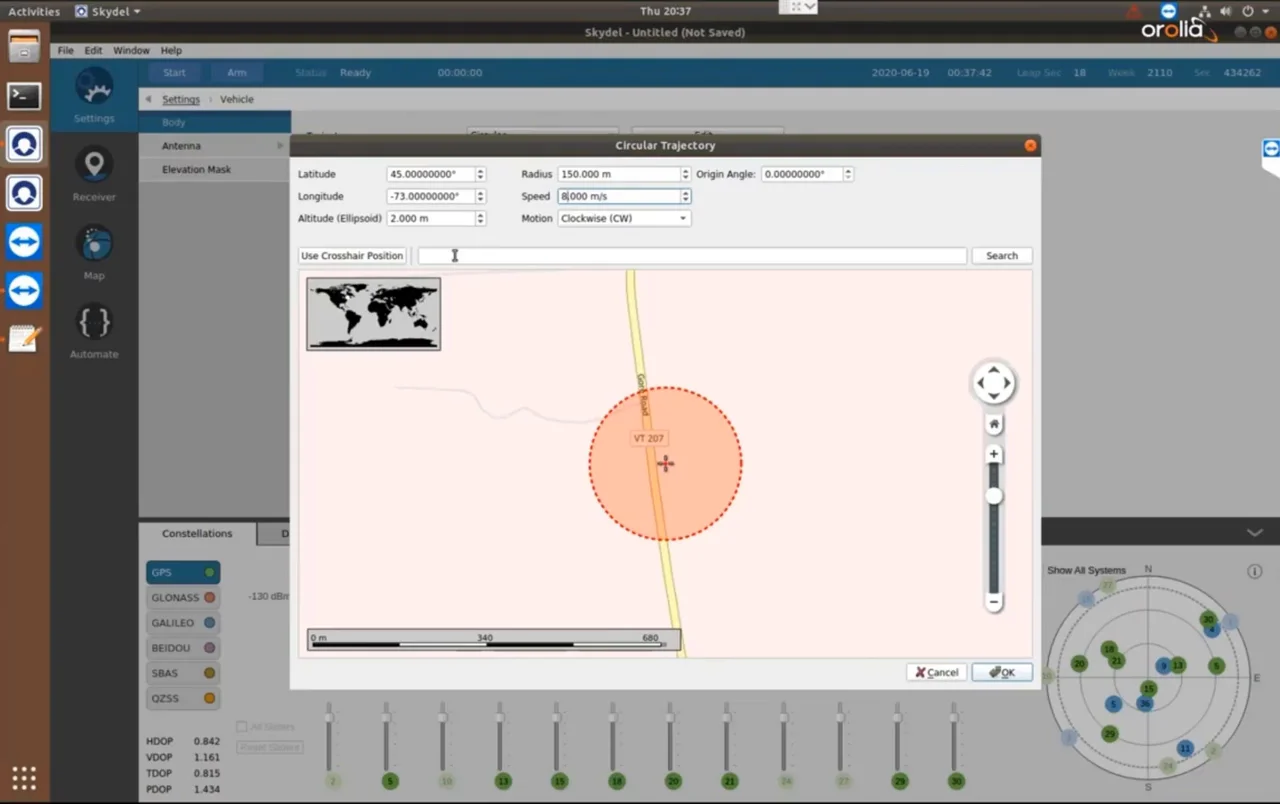Select the Elevation Mask settings item
This screenshot has width=1280, height=804.
(x=215, y=169)
